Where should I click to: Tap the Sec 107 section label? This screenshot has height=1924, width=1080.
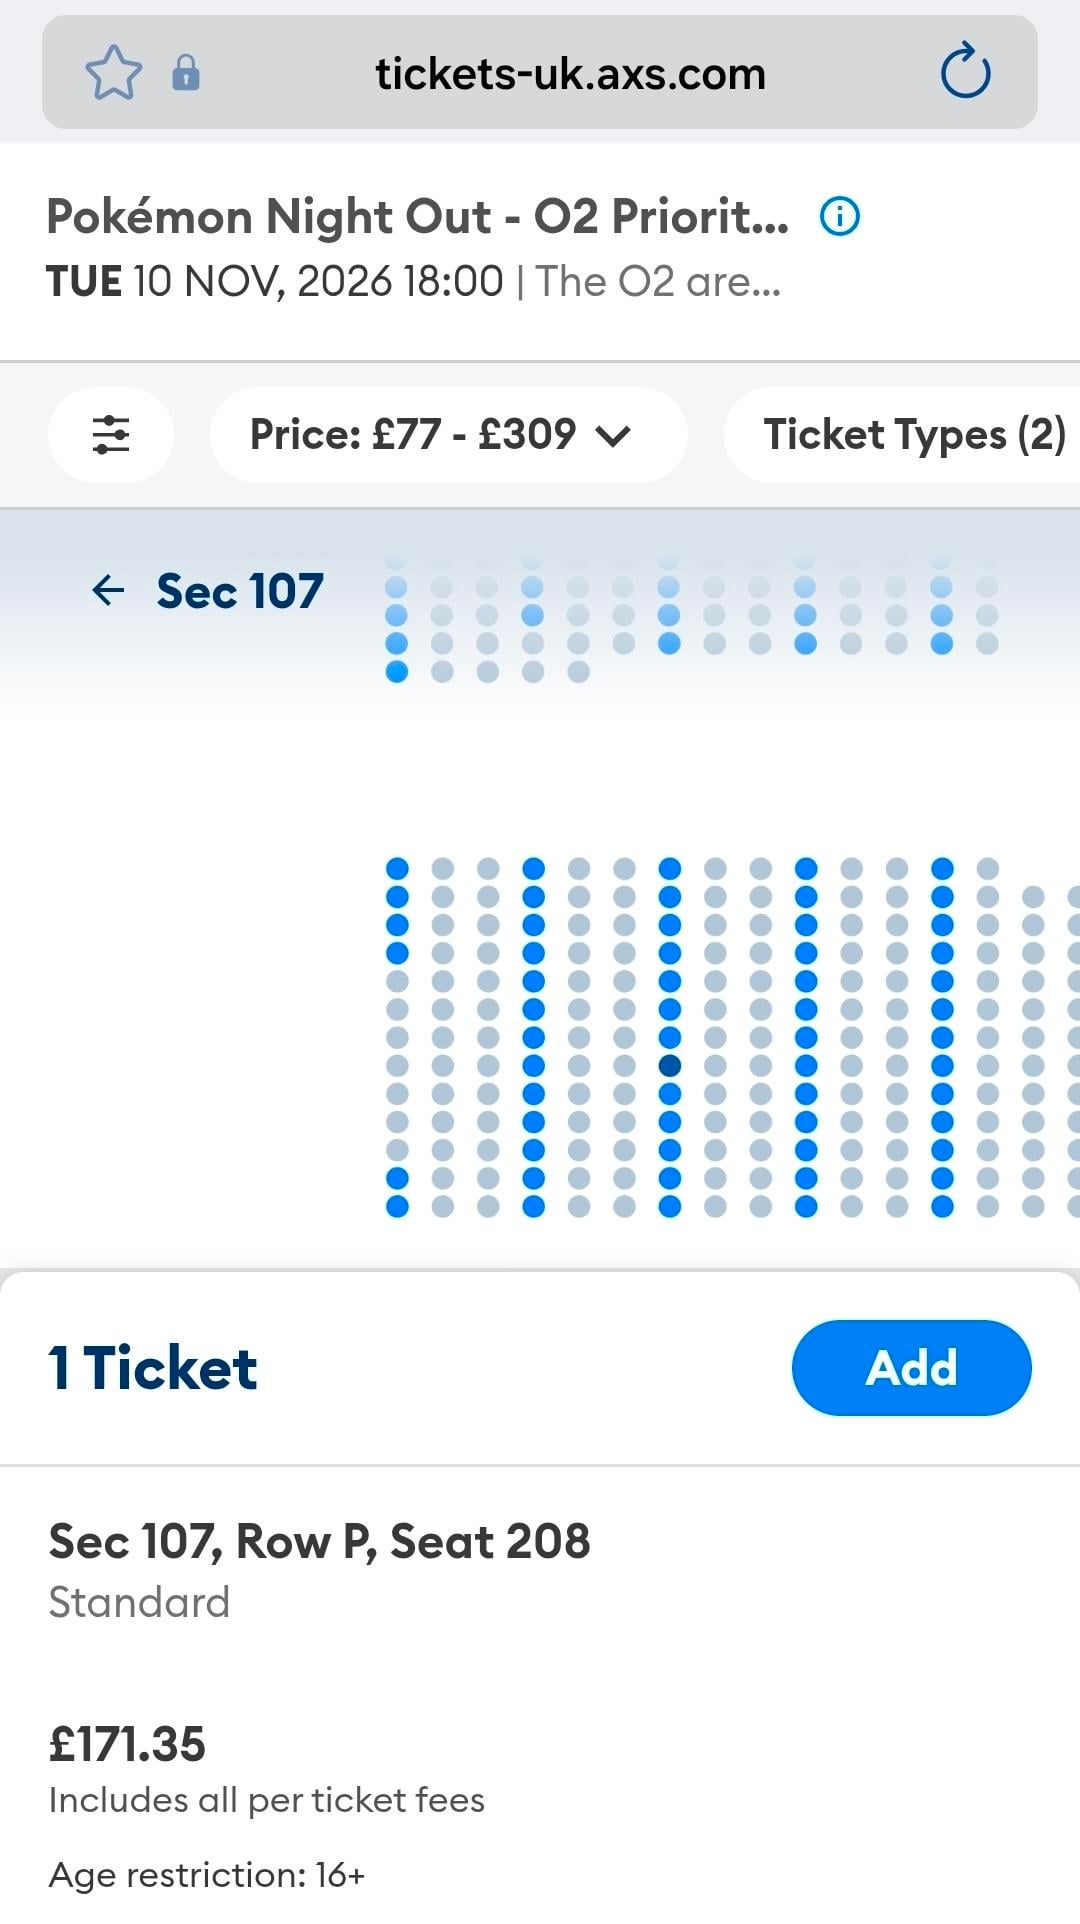tap(240, 591)
